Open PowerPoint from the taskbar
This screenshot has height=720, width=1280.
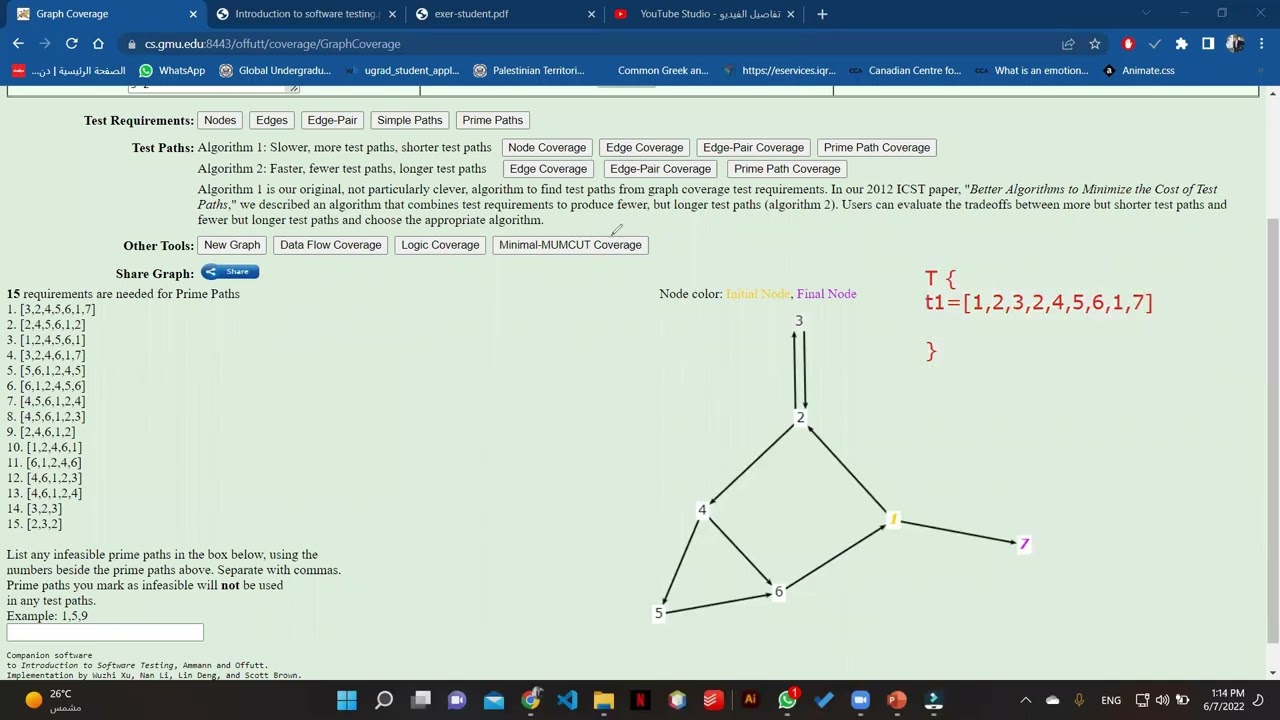click(897, 700)
